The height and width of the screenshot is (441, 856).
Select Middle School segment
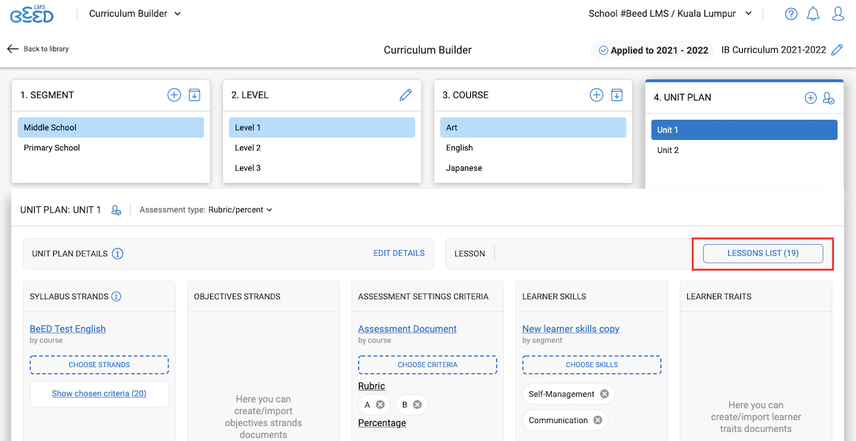pyautogui.click(x=111, y=128)
